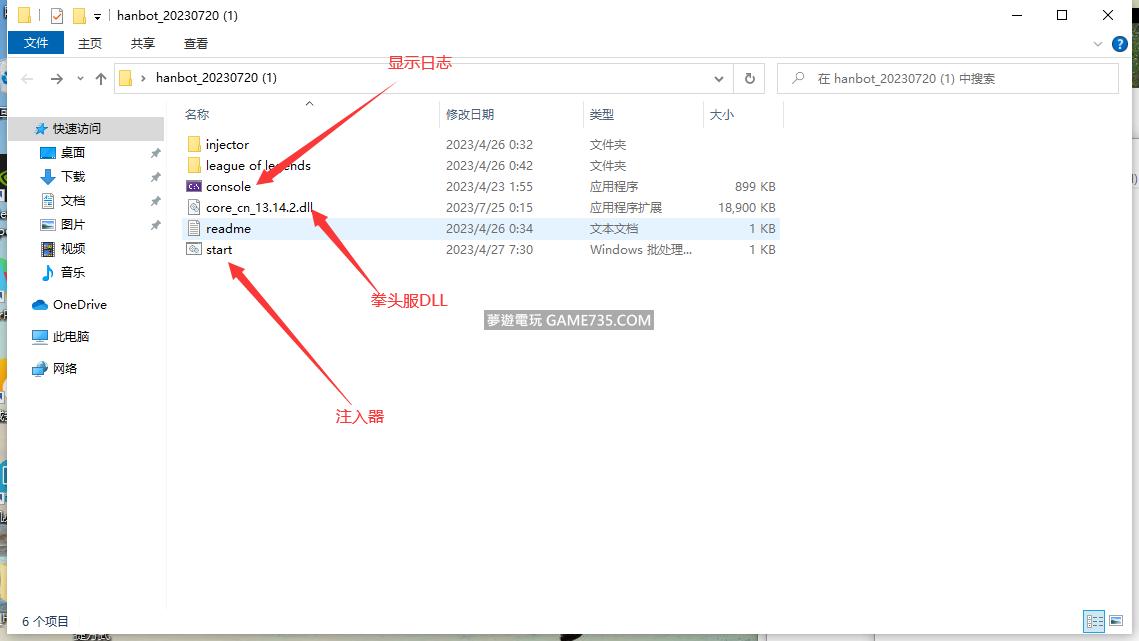Refresh the current folder view
The height and width of the screenshot is (641, 1139).
pyautogui.click(x=750, y=78)
